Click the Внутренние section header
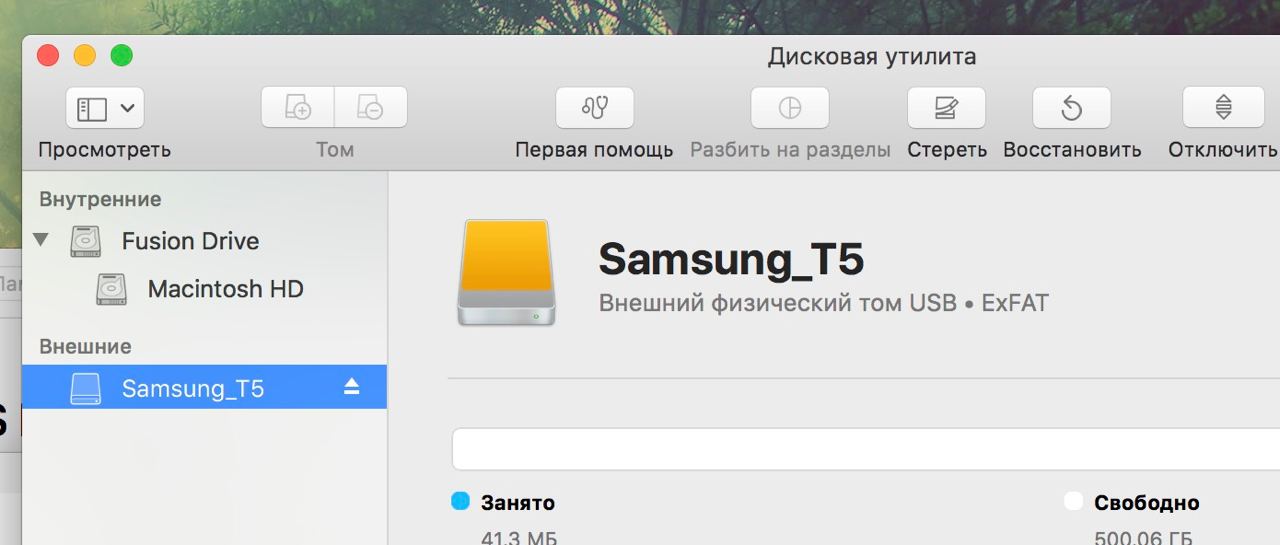The width and height of the screenshot is (1280, 545). (x=100, y=199)
